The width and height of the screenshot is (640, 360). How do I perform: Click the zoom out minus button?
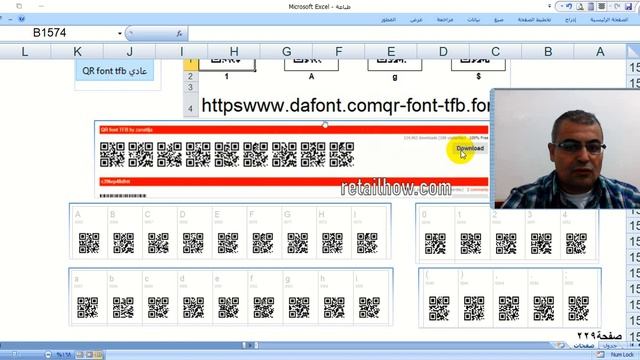48,355
